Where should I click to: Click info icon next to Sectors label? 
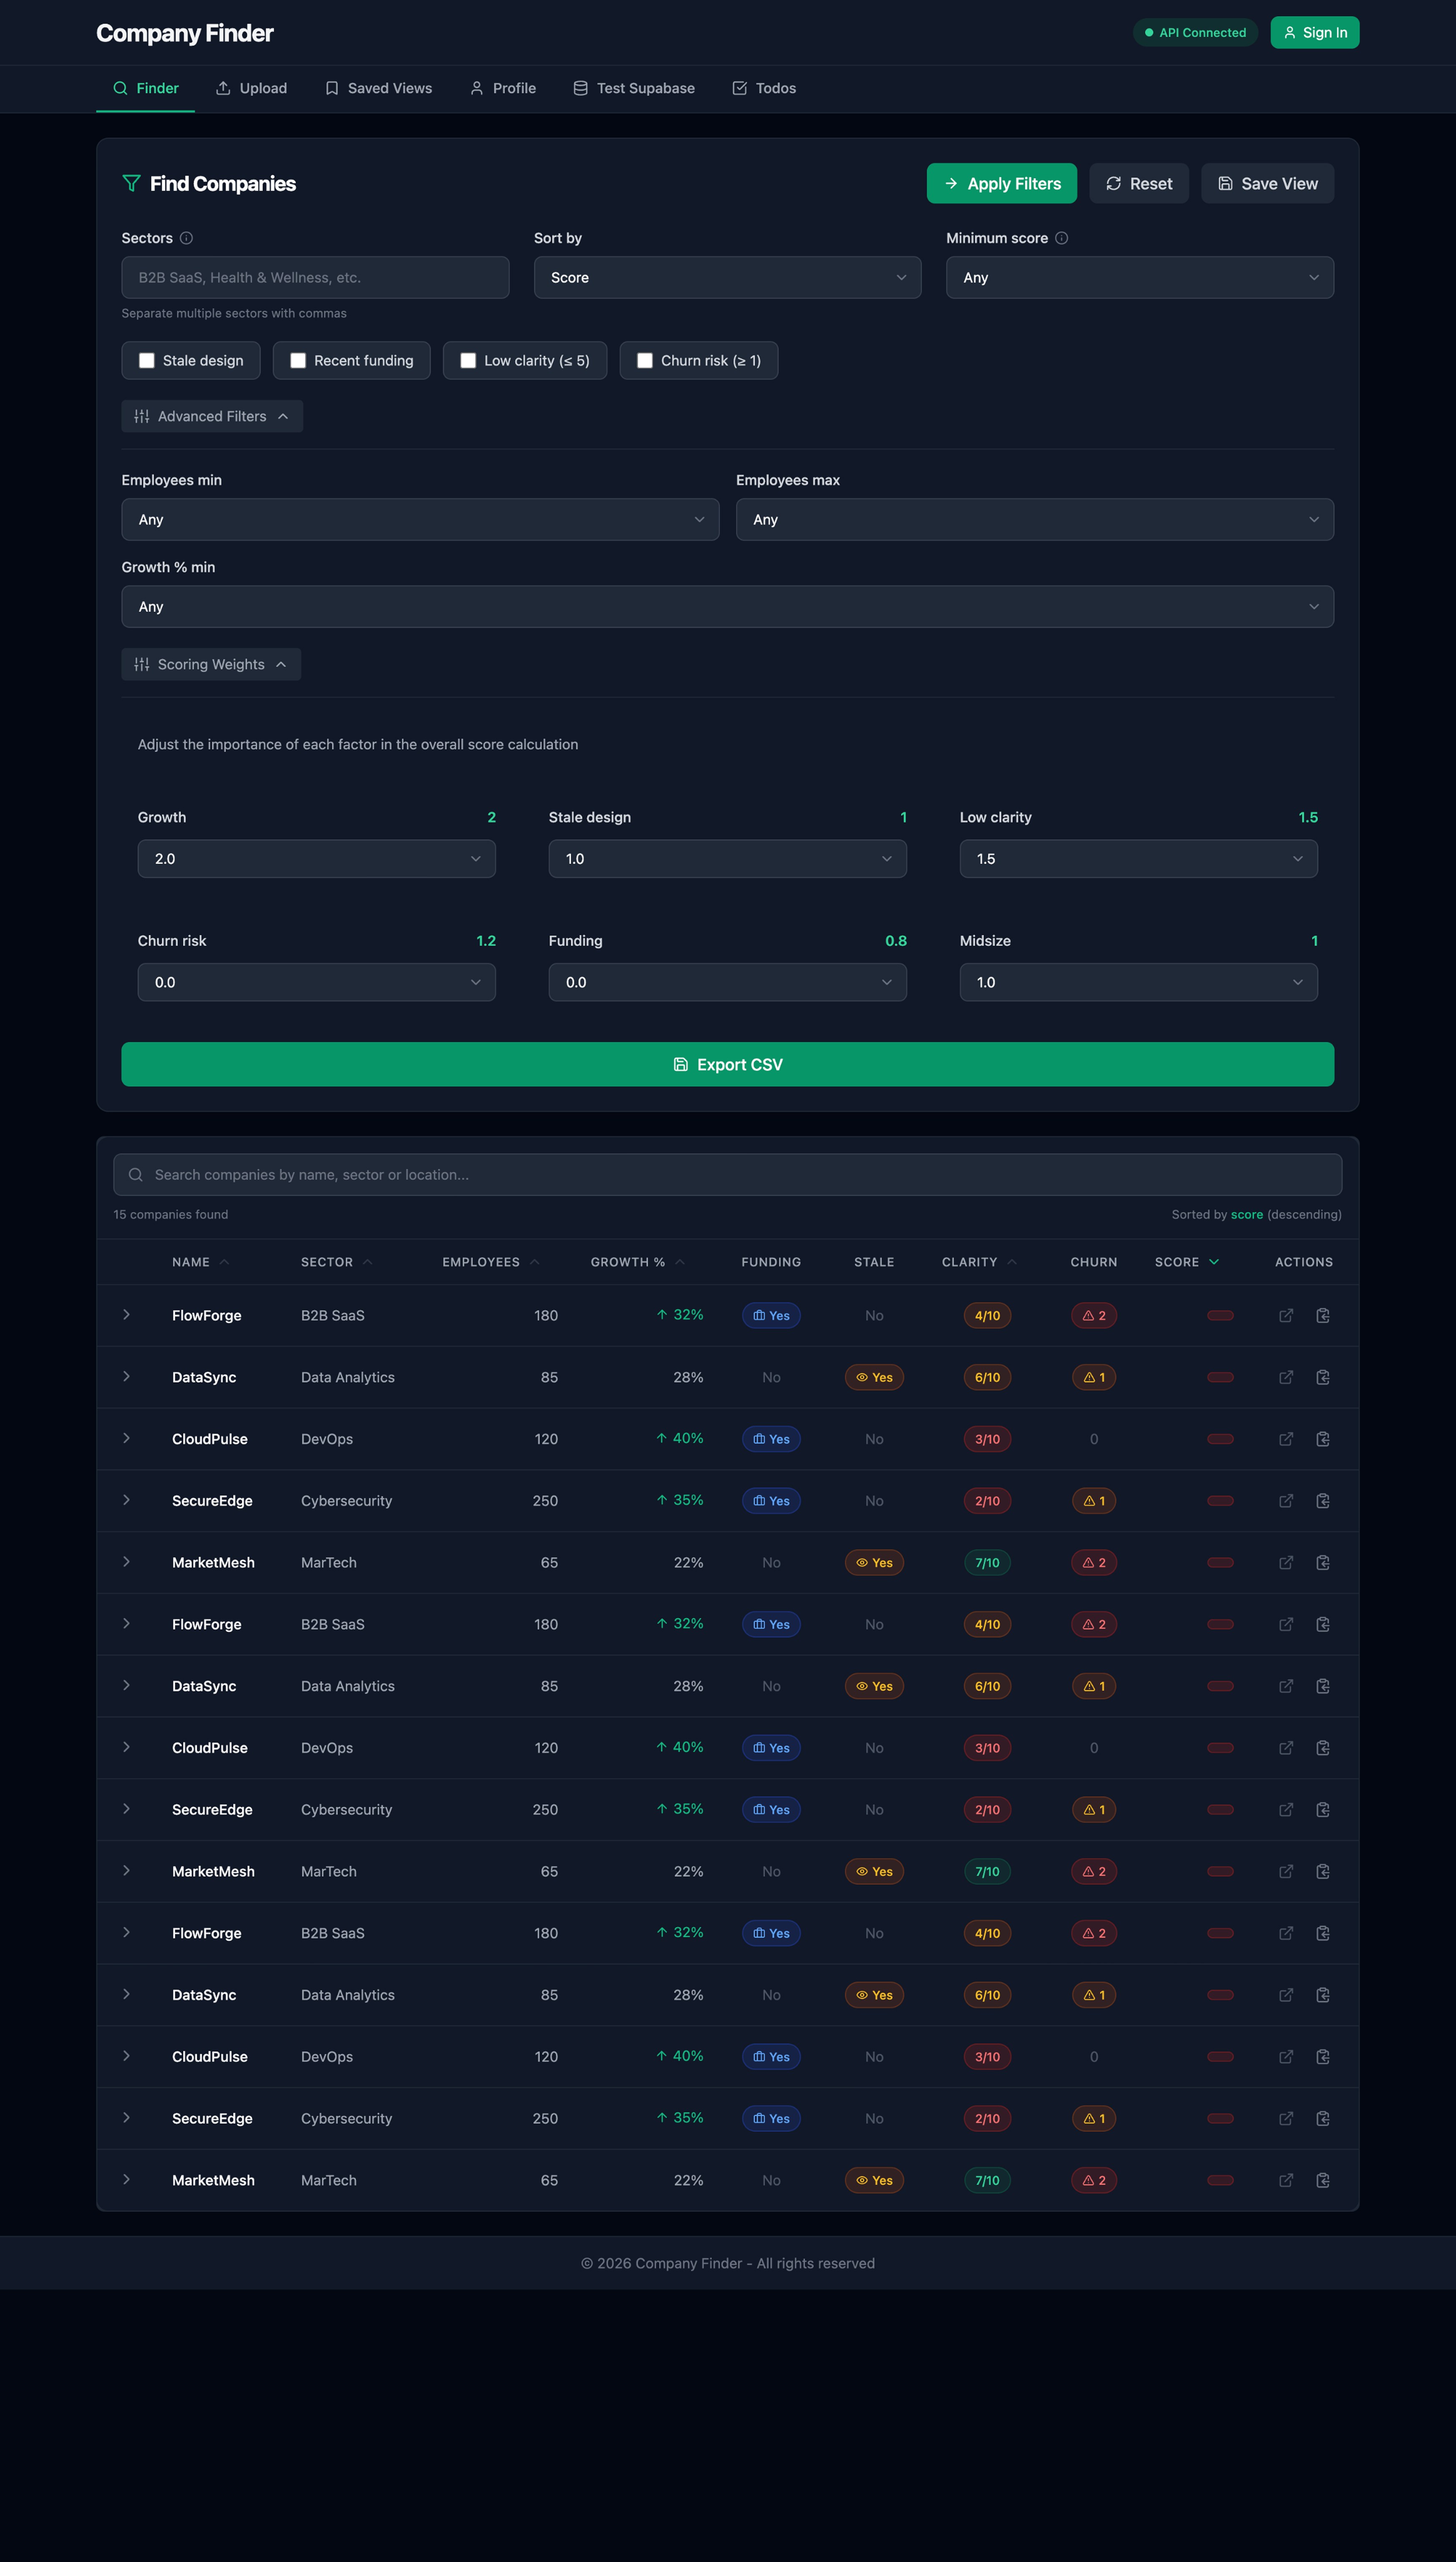[186, 238]
